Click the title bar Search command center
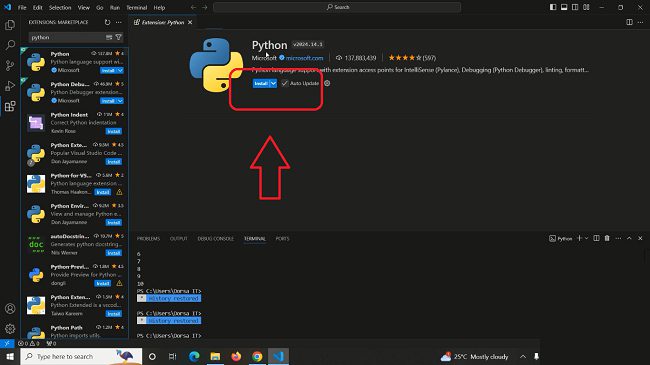Screen dimensions: 650x365 pos(337,7)
